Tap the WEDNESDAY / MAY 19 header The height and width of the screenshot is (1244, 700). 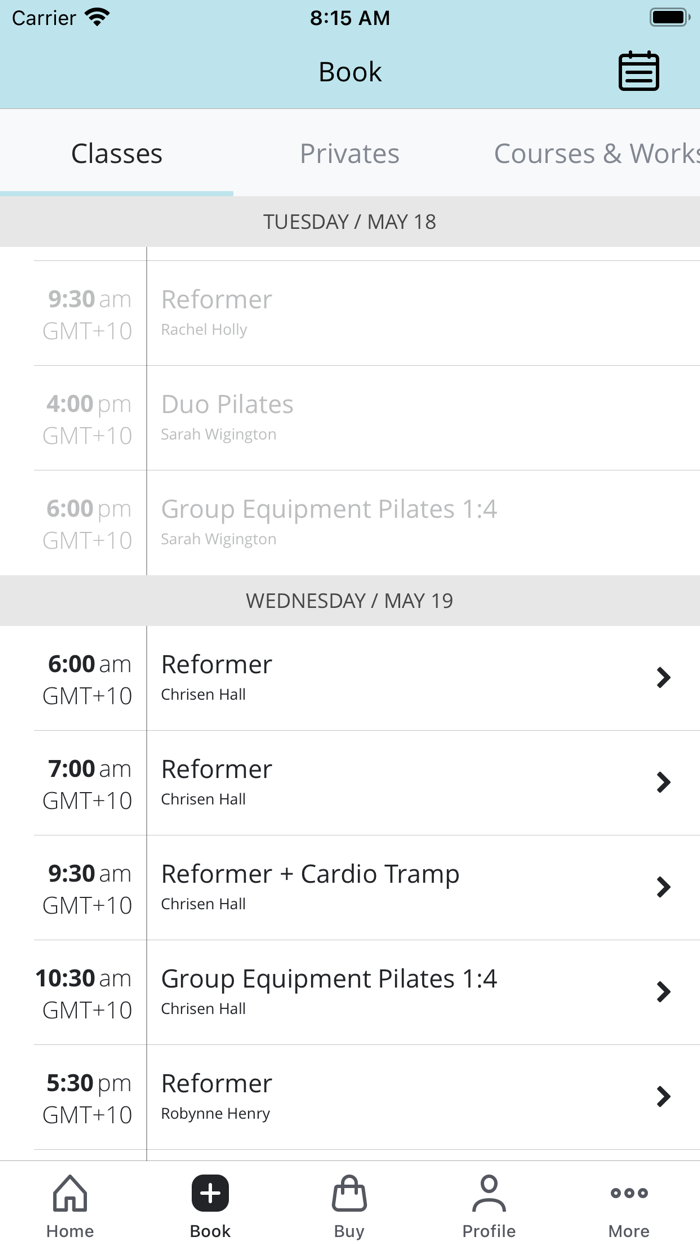pyautogui.click(x=350, y=600)
